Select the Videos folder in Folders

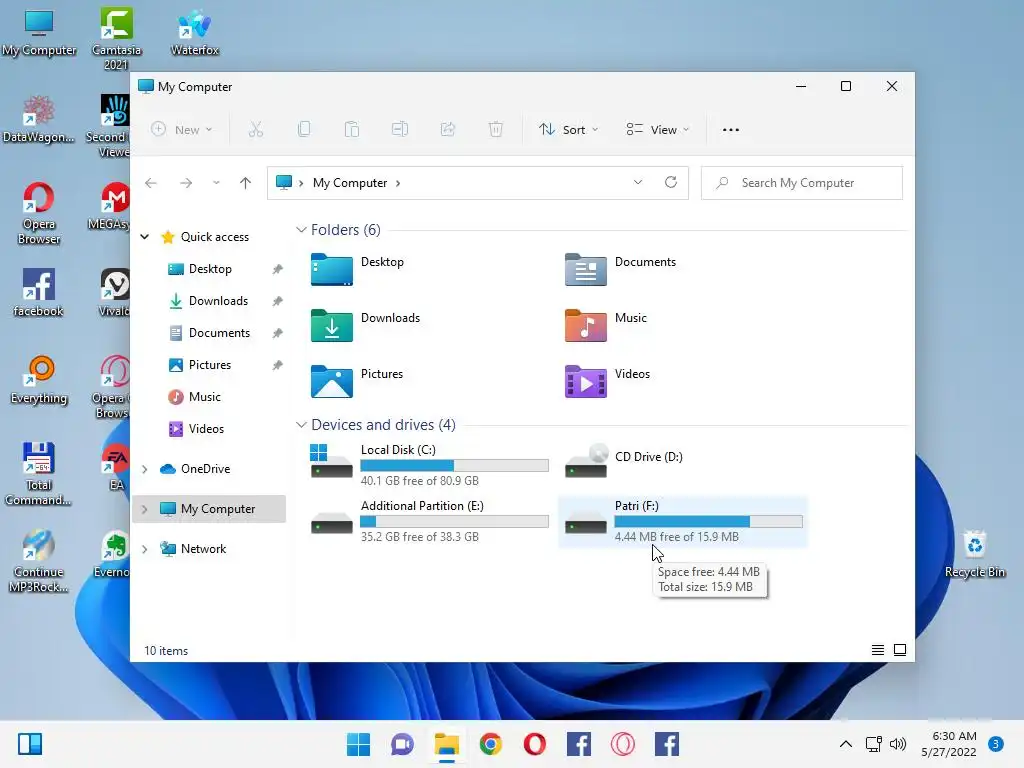pos(607,381)
